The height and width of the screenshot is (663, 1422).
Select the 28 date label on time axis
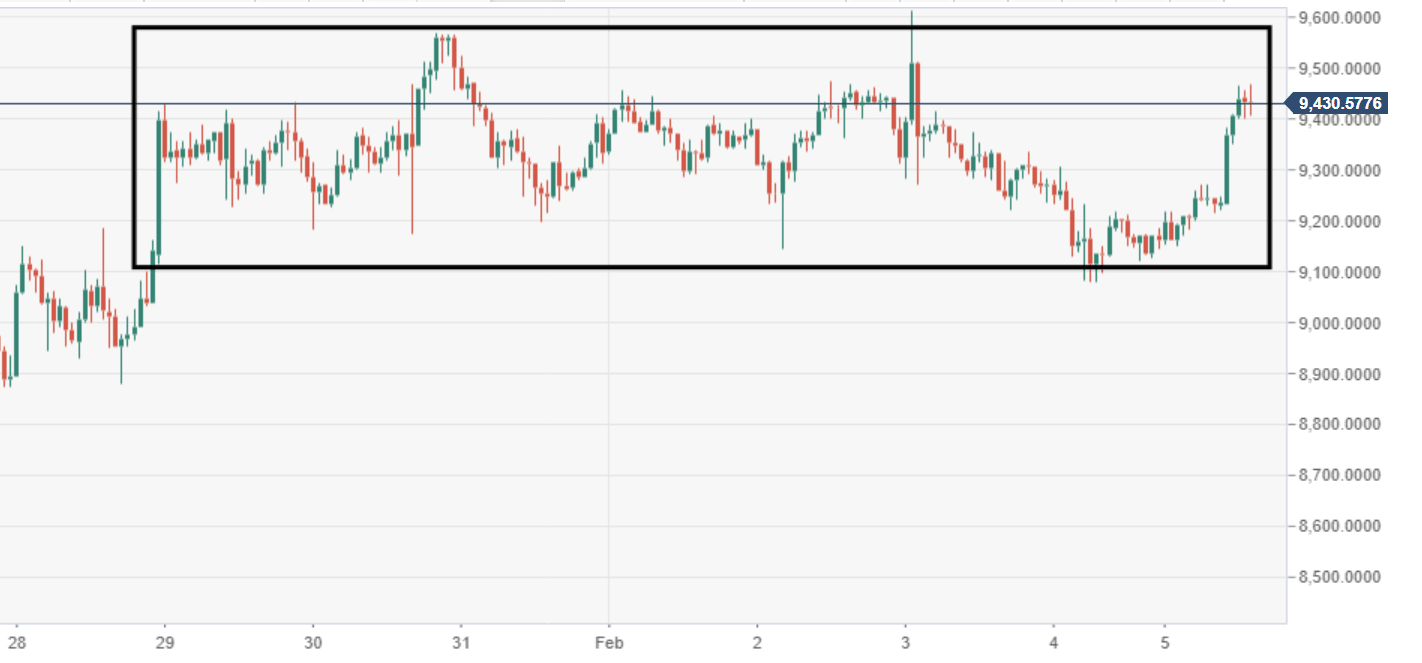[17, 640]
